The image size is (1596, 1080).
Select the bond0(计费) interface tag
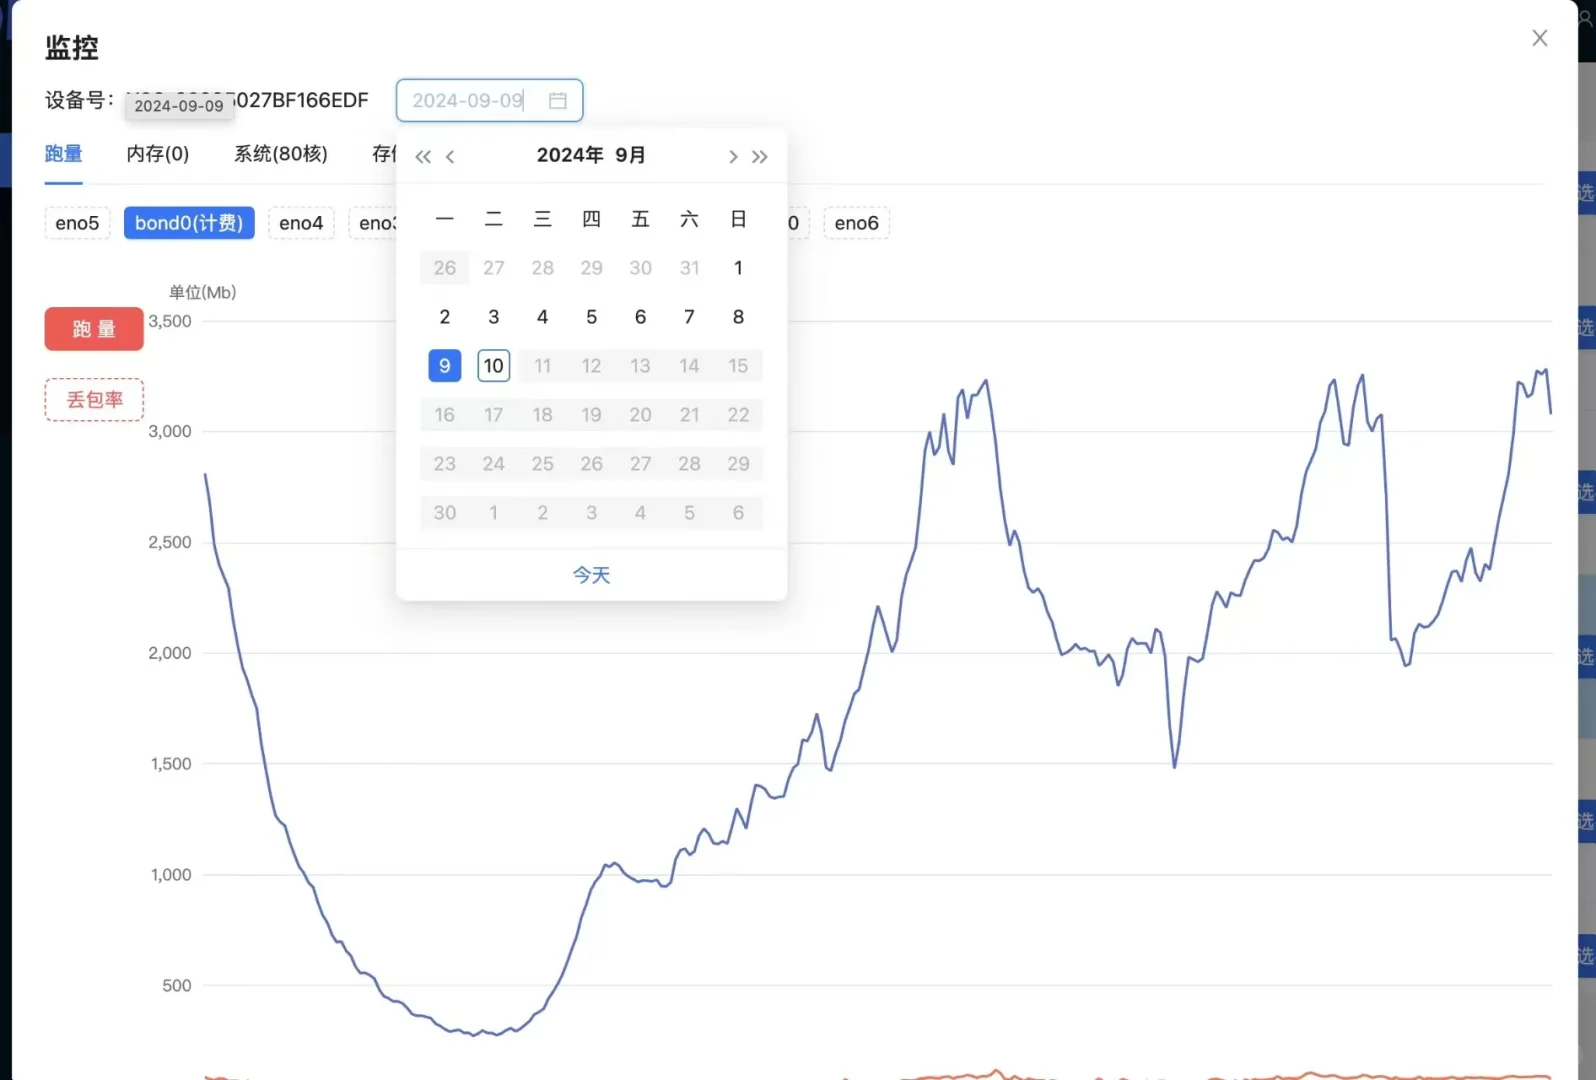tap(189, 223)
